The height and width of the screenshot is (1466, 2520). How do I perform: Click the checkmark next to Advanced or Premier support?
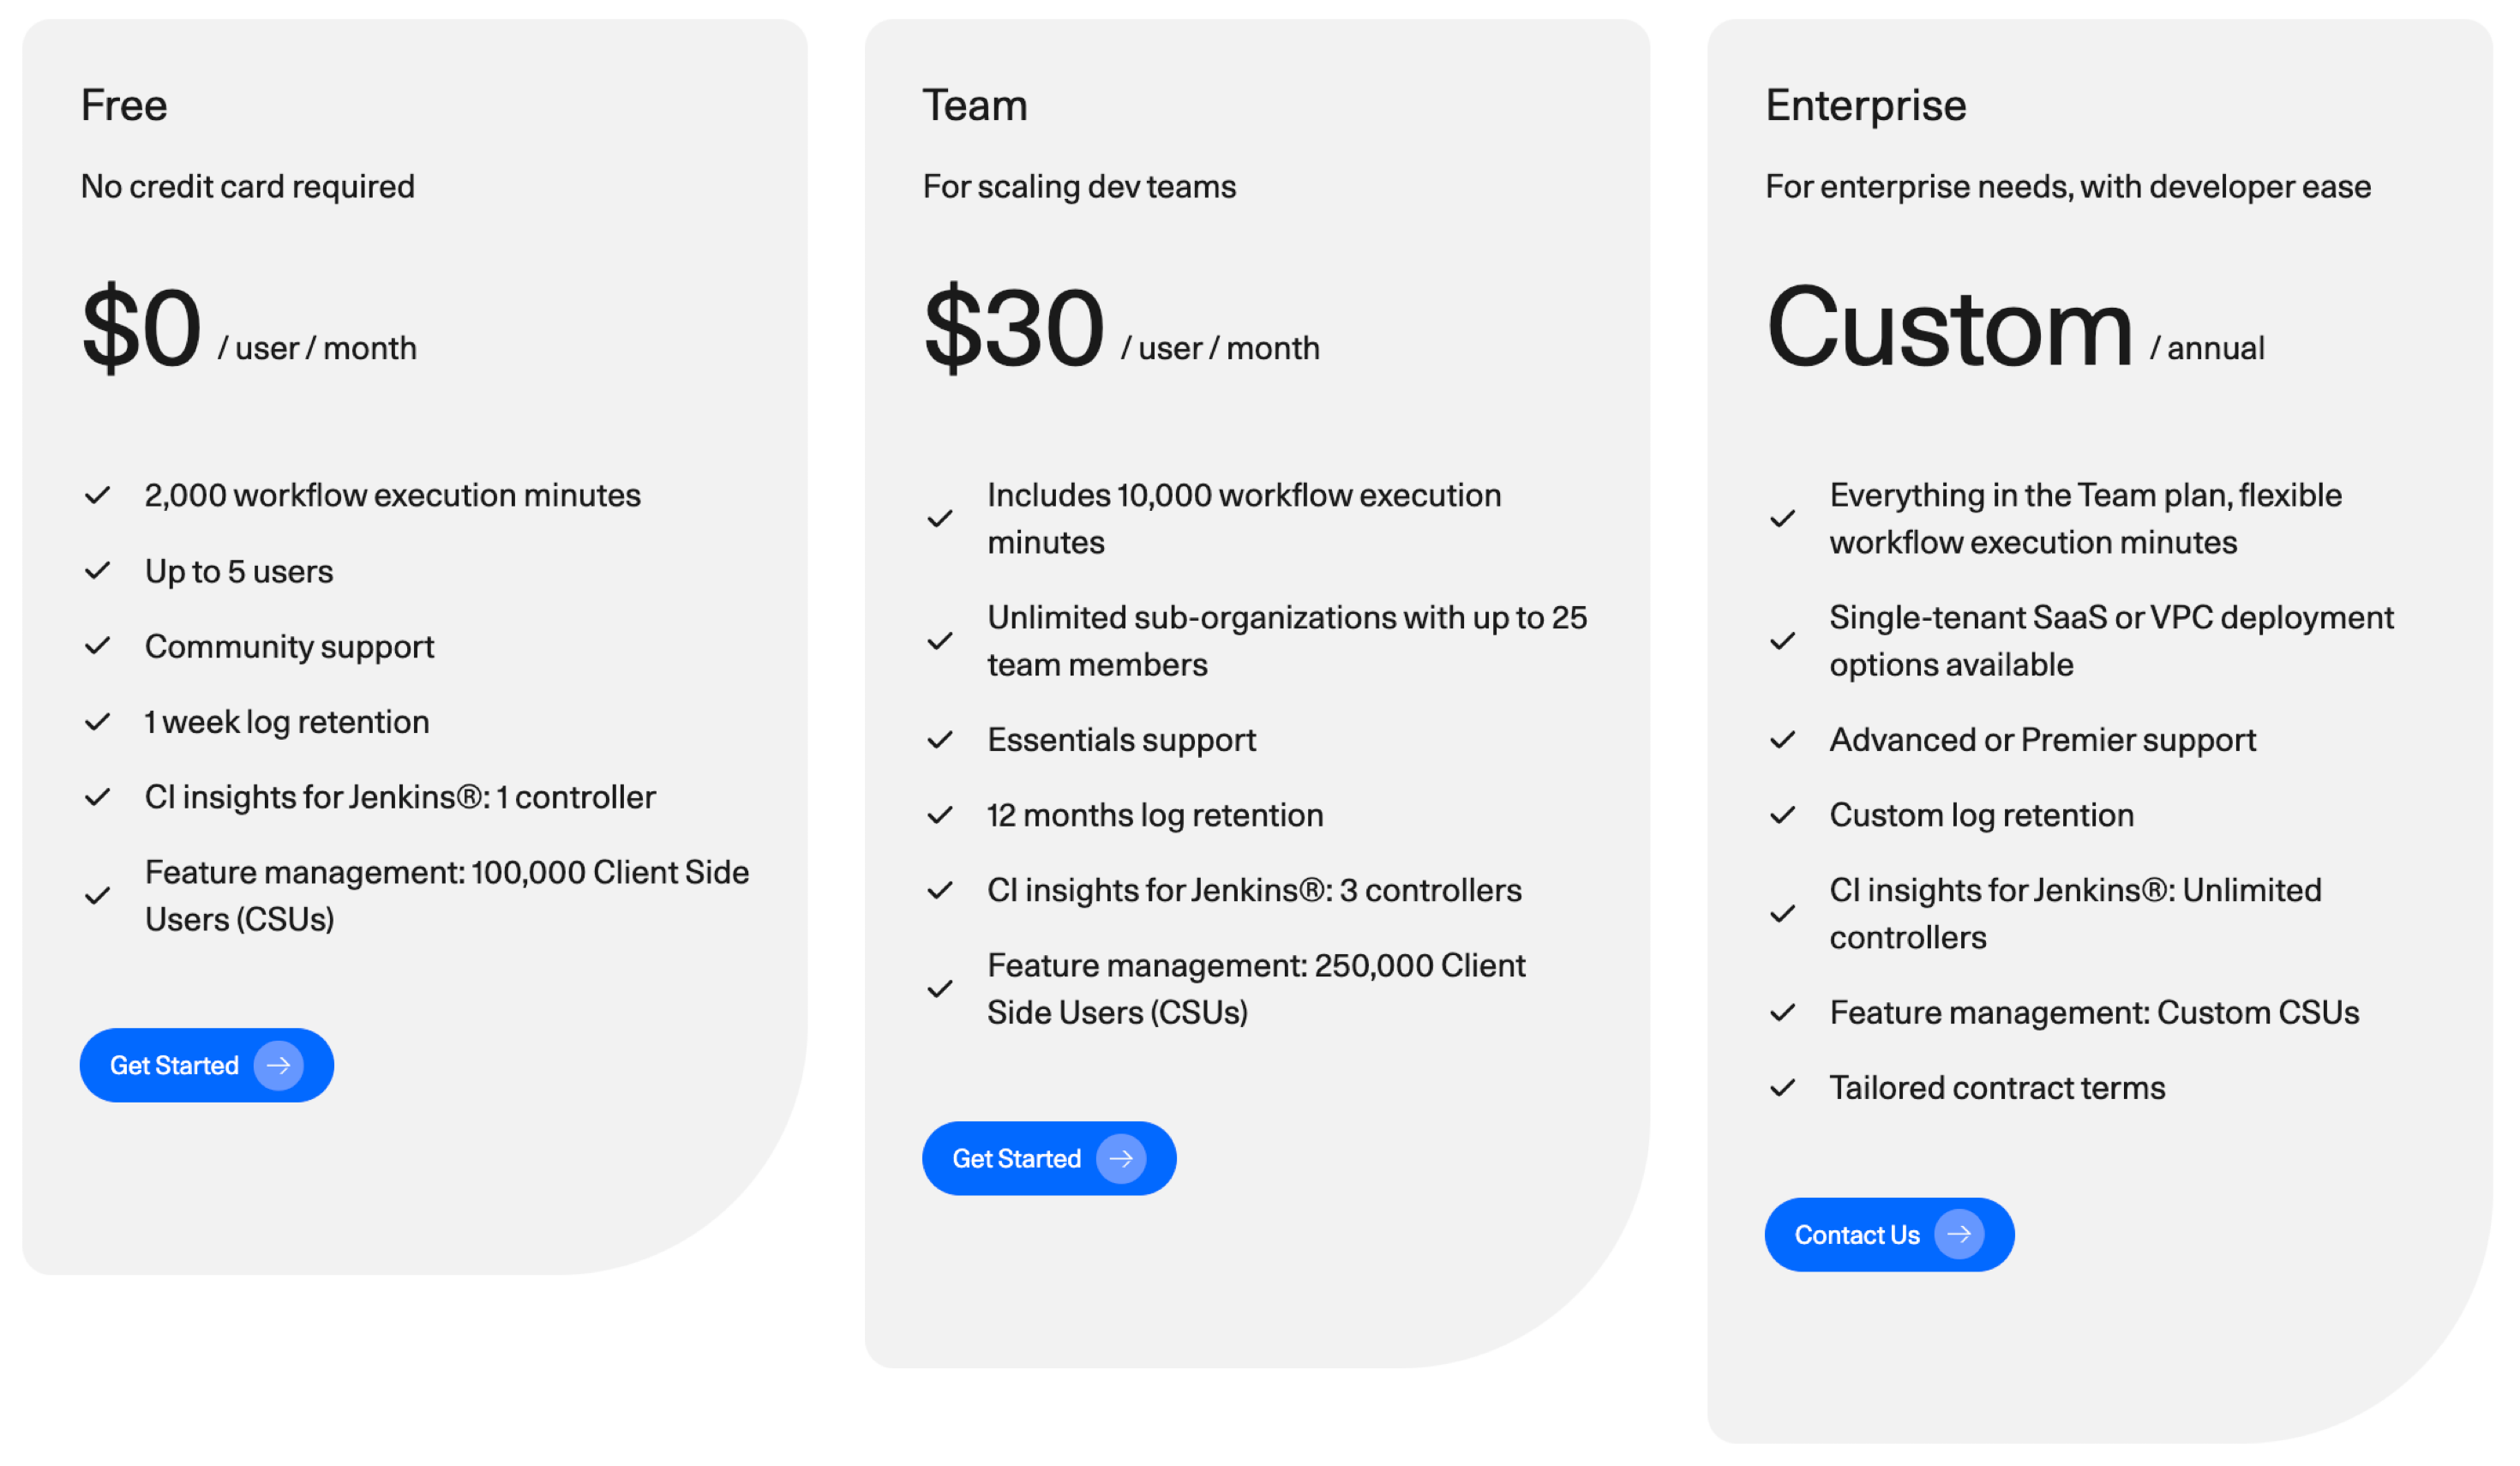[x=1783, y=739]
